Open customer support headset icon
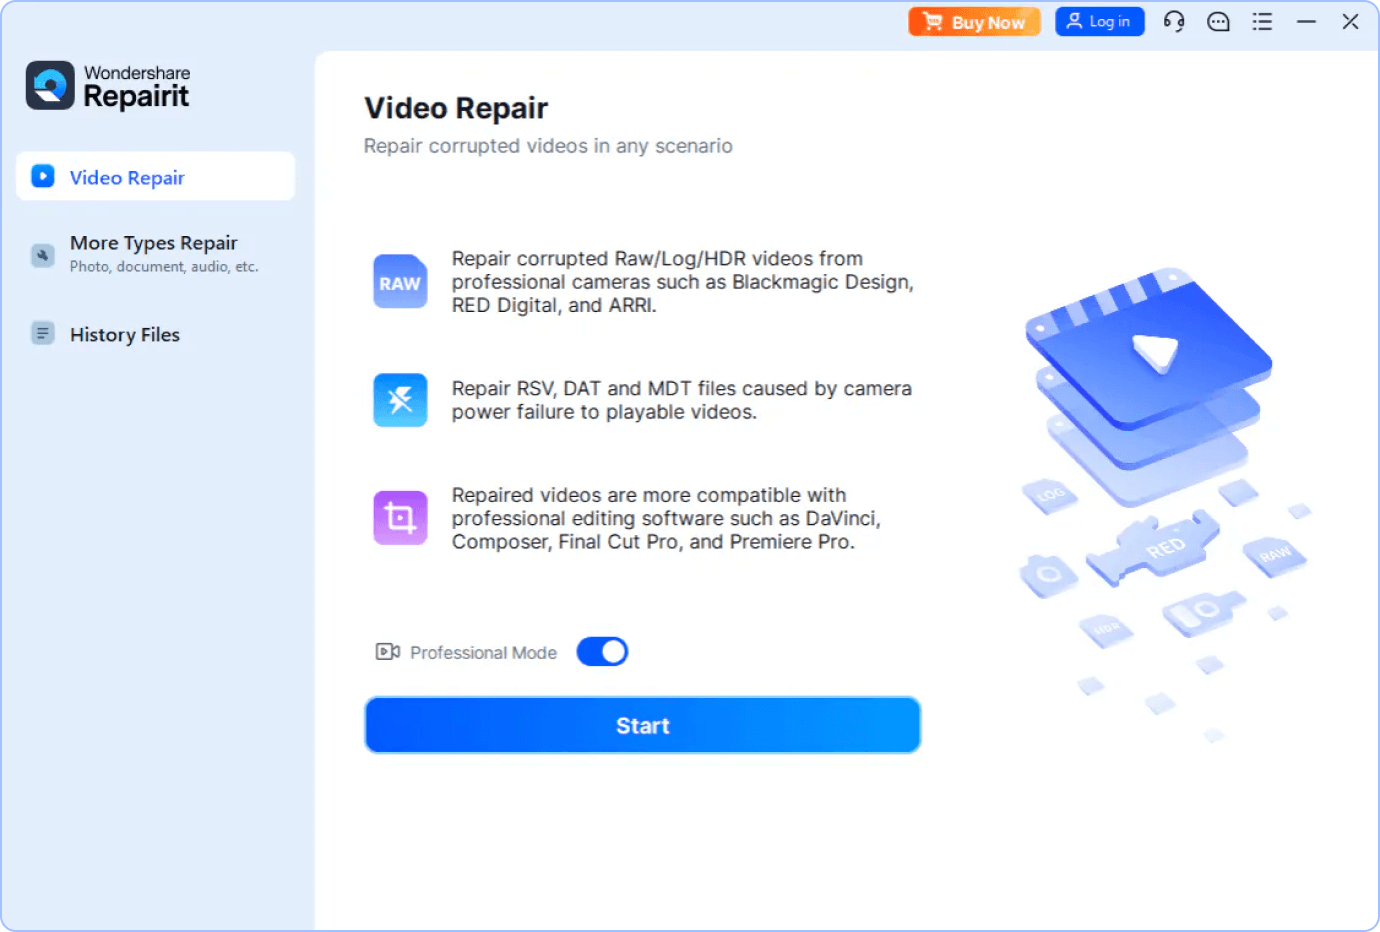Screen dimensions: 1380x932 click(1174, 21)
